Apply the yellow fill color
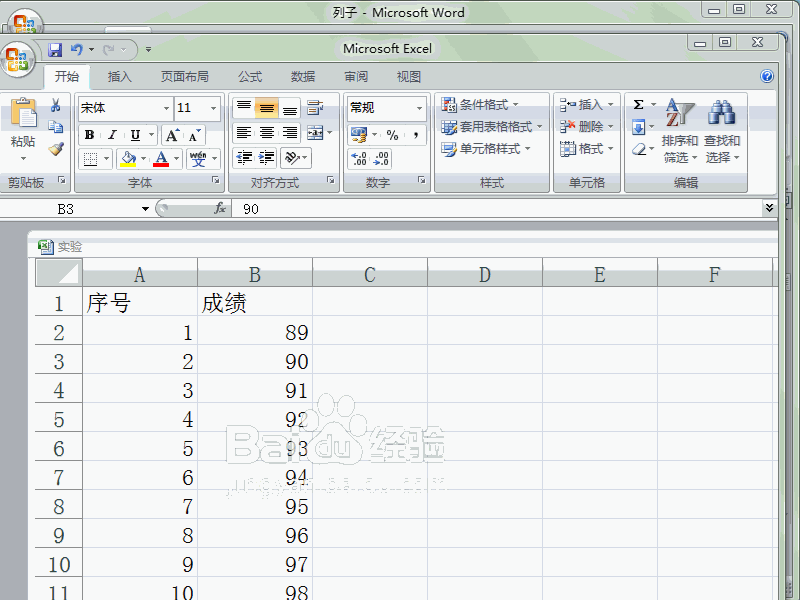800x600 pixels. pos(128,159)
